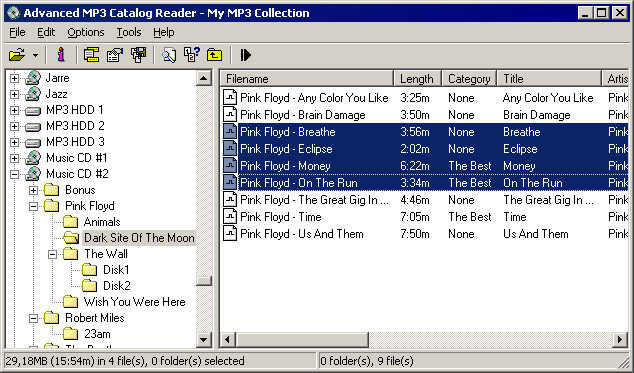
Task: Sort by the Title column header
Action: (549, 78)
